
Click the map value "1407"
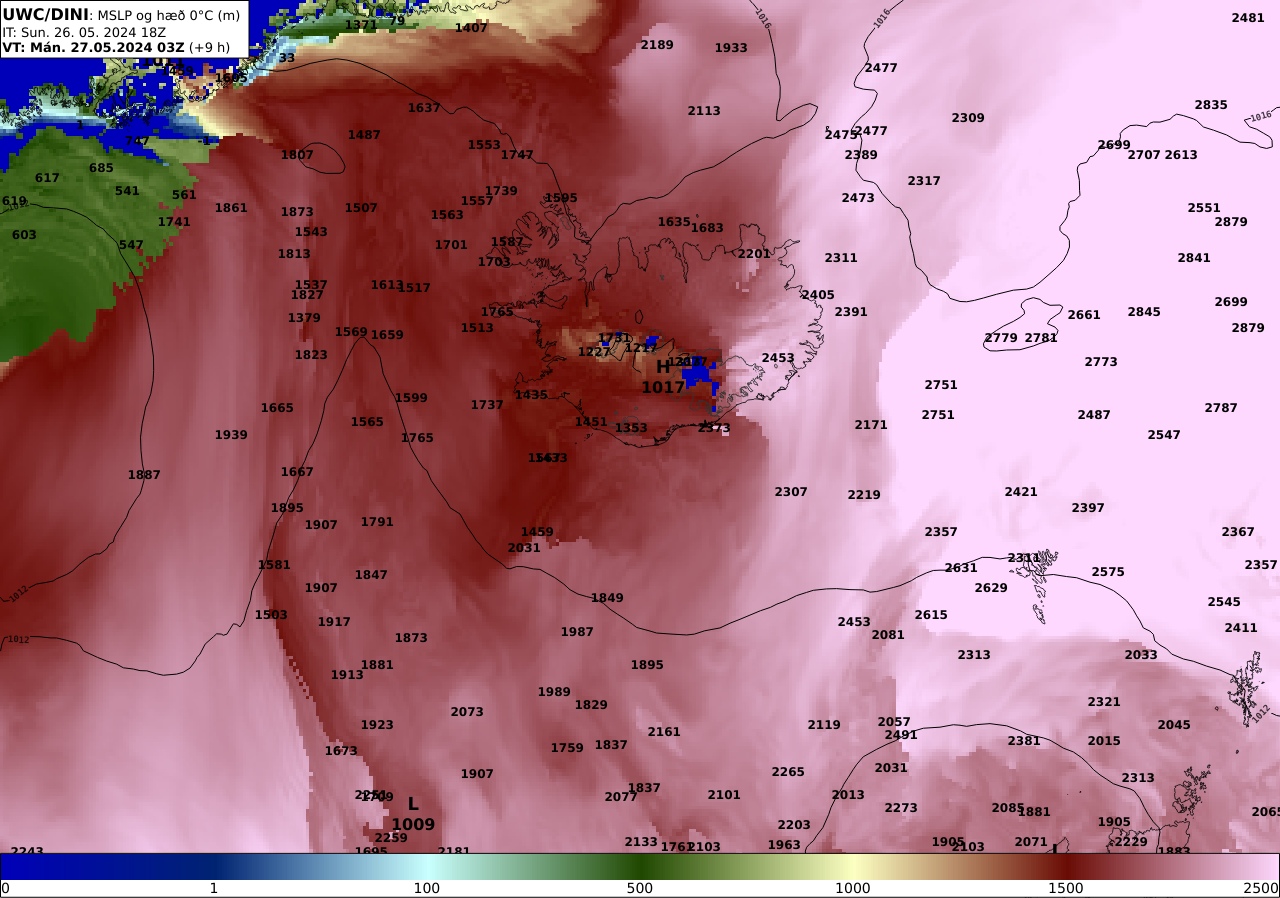pos(471,28)
